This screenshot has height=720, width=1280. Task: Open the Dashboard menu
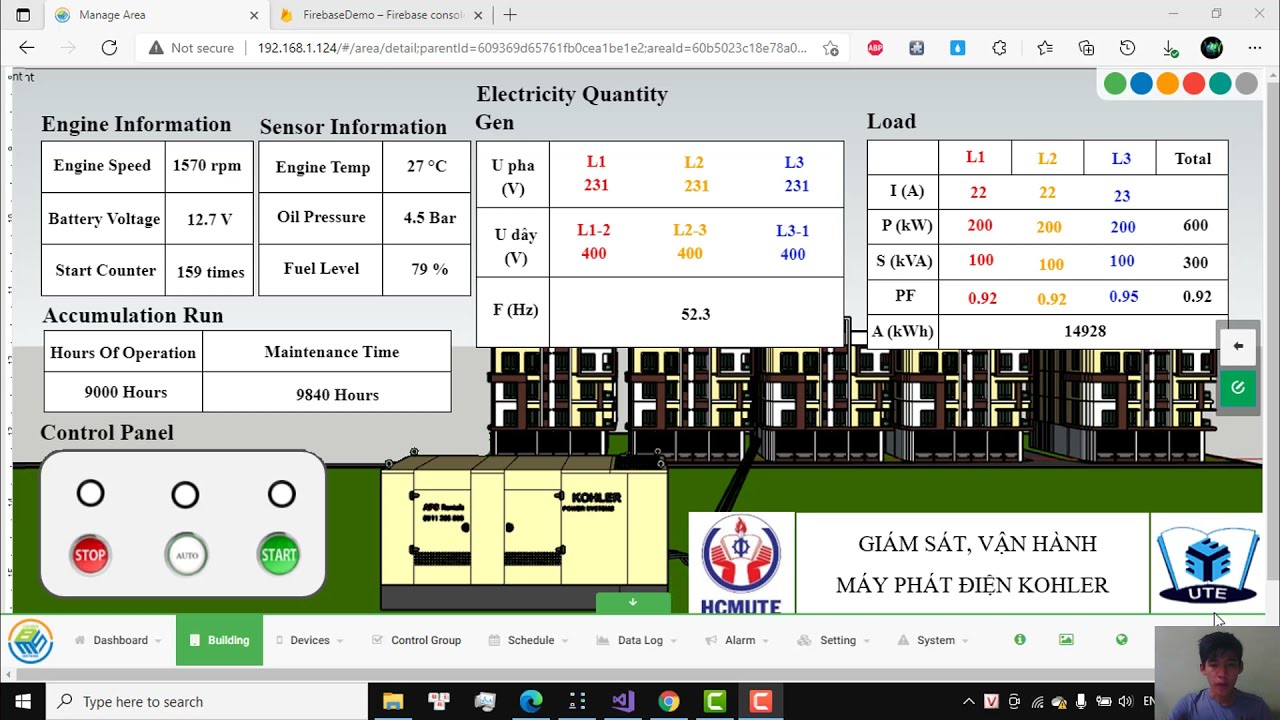[x=118, y=640]
